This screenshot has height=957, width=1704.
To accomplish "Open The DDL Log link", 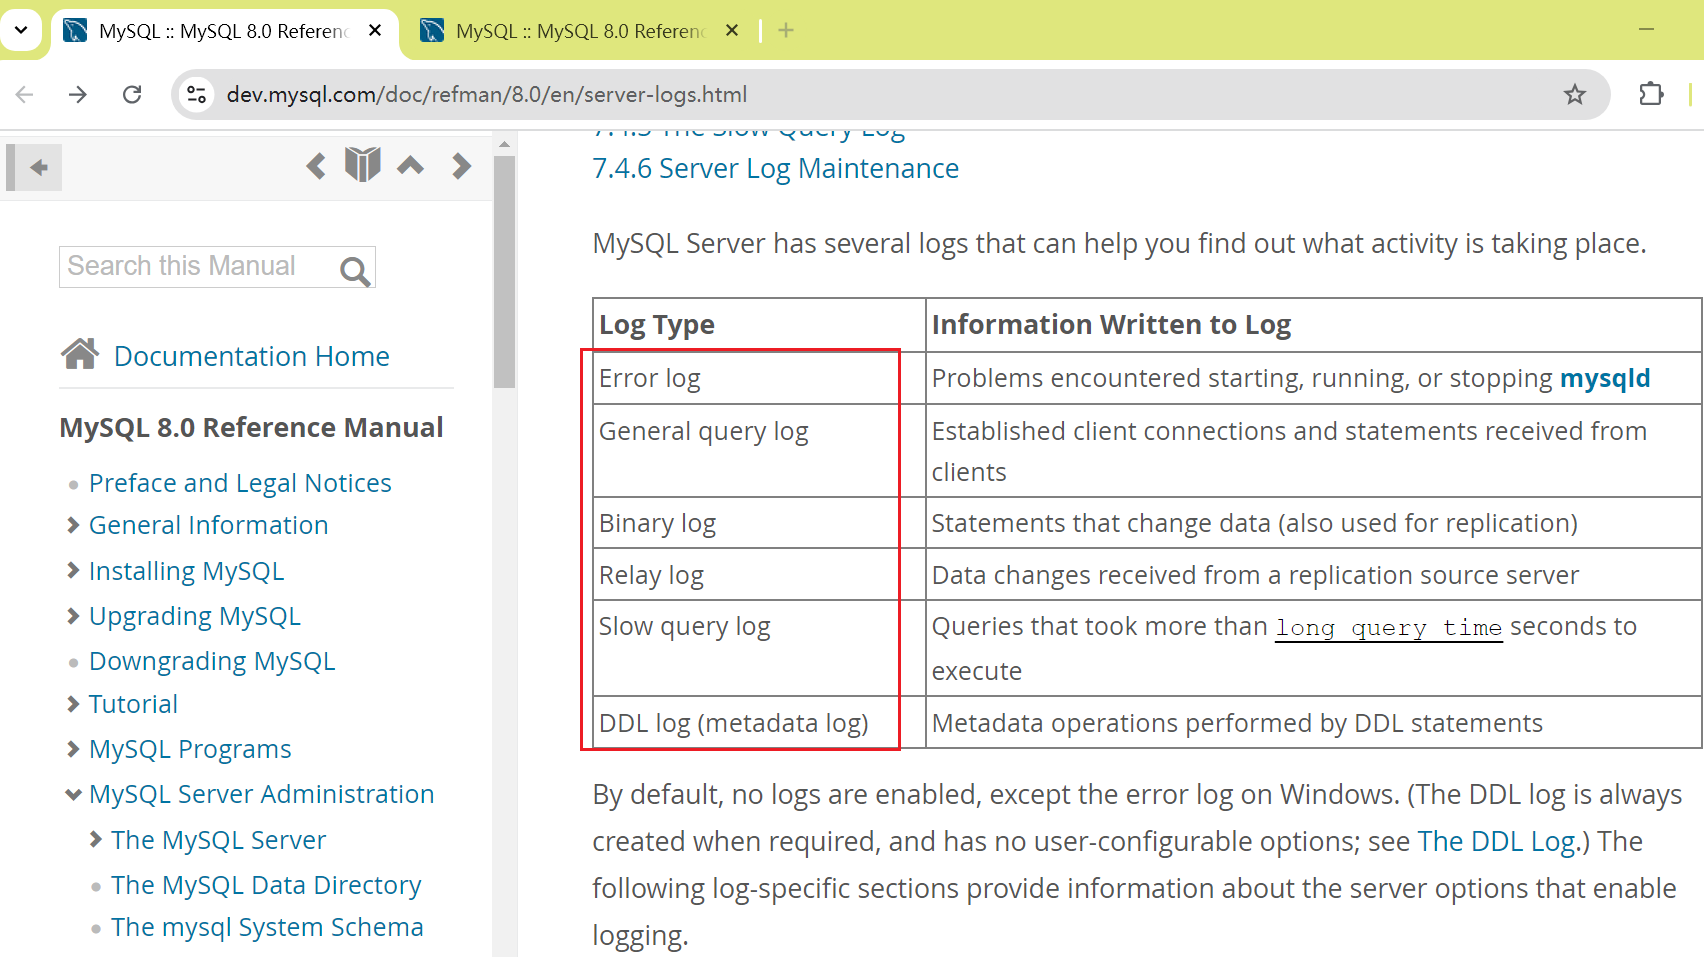I will tap(1496, 842).
